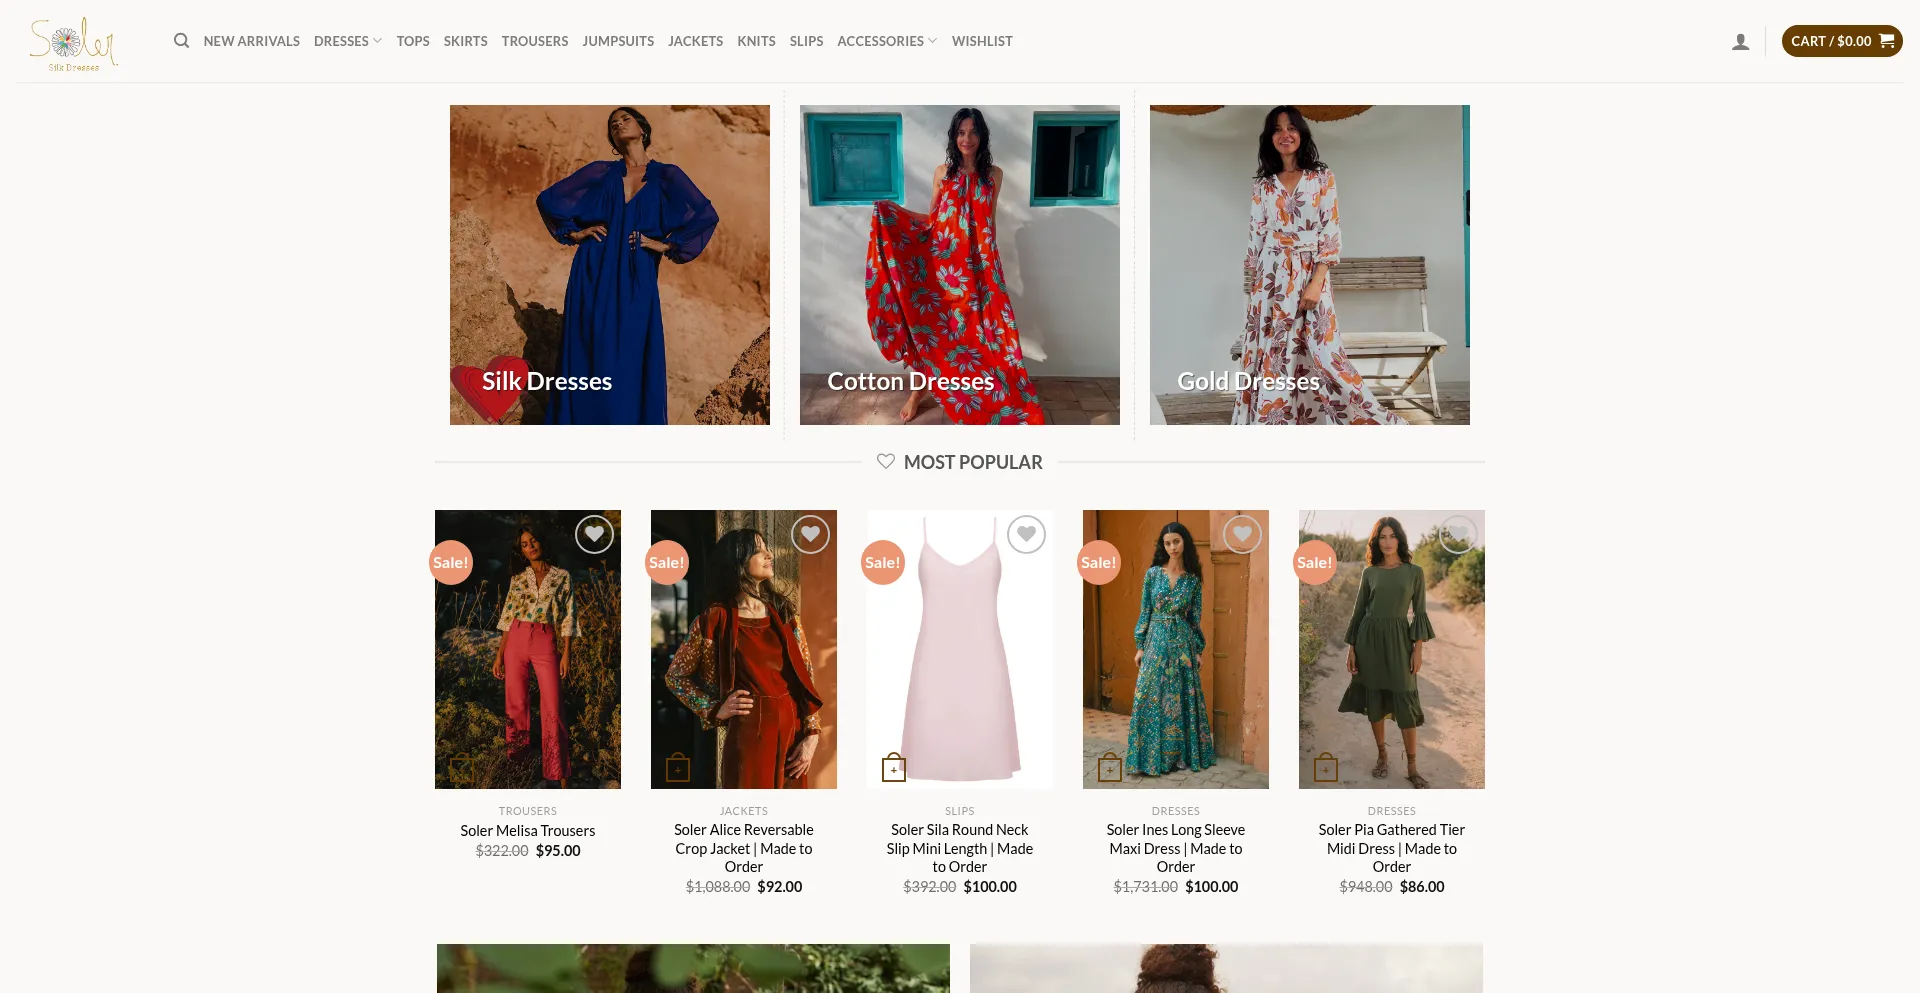Open Cotton Dresses category banner
This screenshot has height=993, width=1920.
pos(960,265)
